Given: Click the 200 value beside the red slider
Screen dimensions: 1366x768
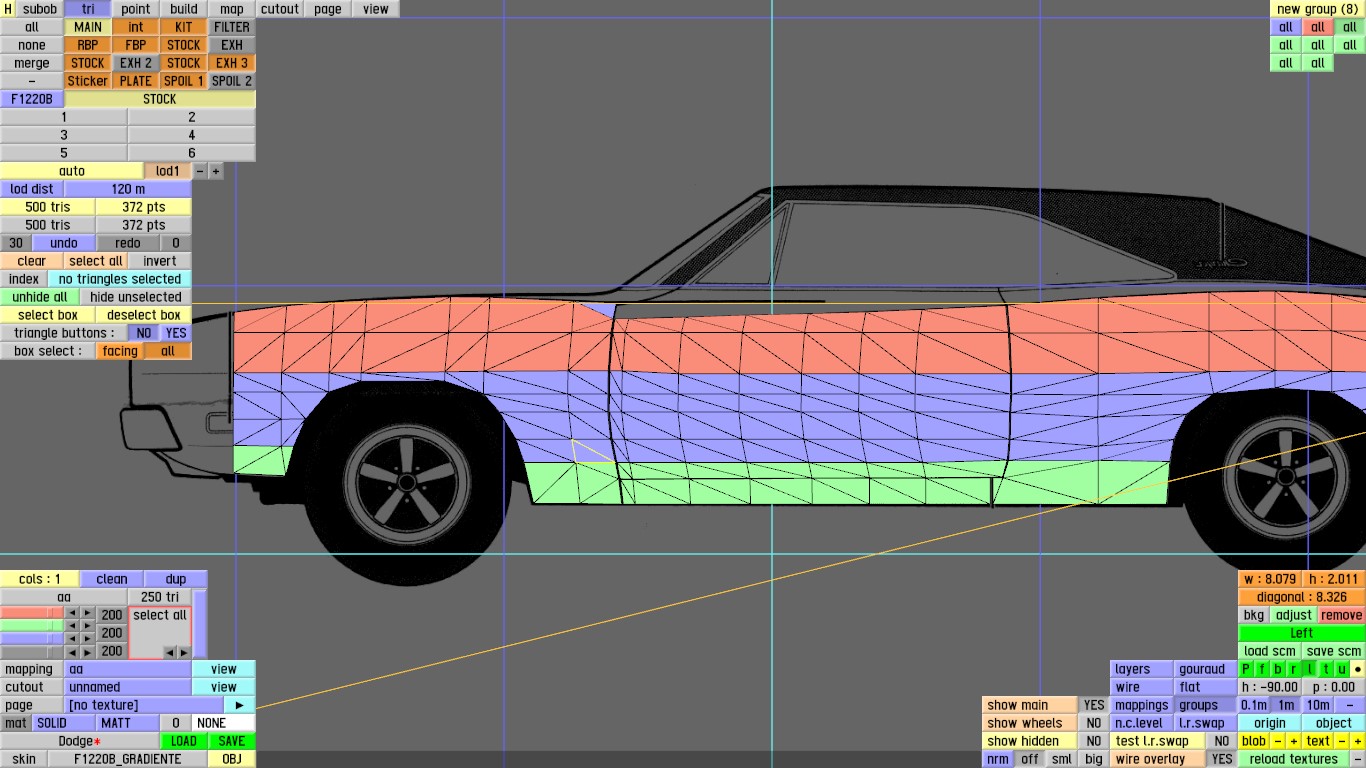Looking at the screenshot, I should click(x=112, y=614).
